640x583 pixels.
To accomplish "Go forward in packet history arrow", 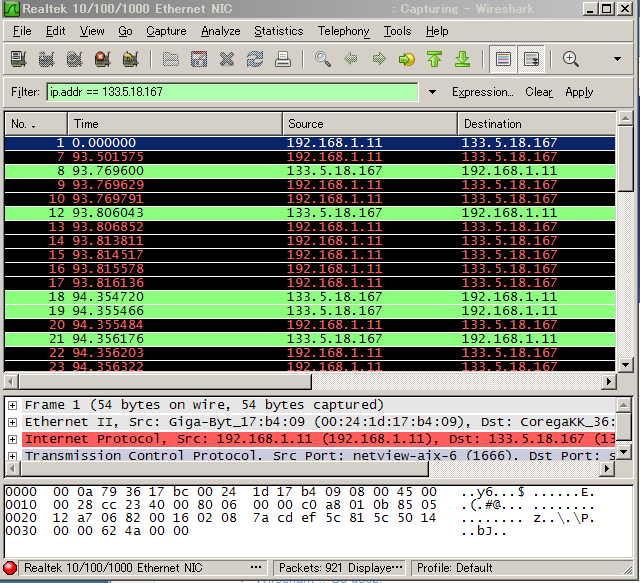I will [379, 59].
